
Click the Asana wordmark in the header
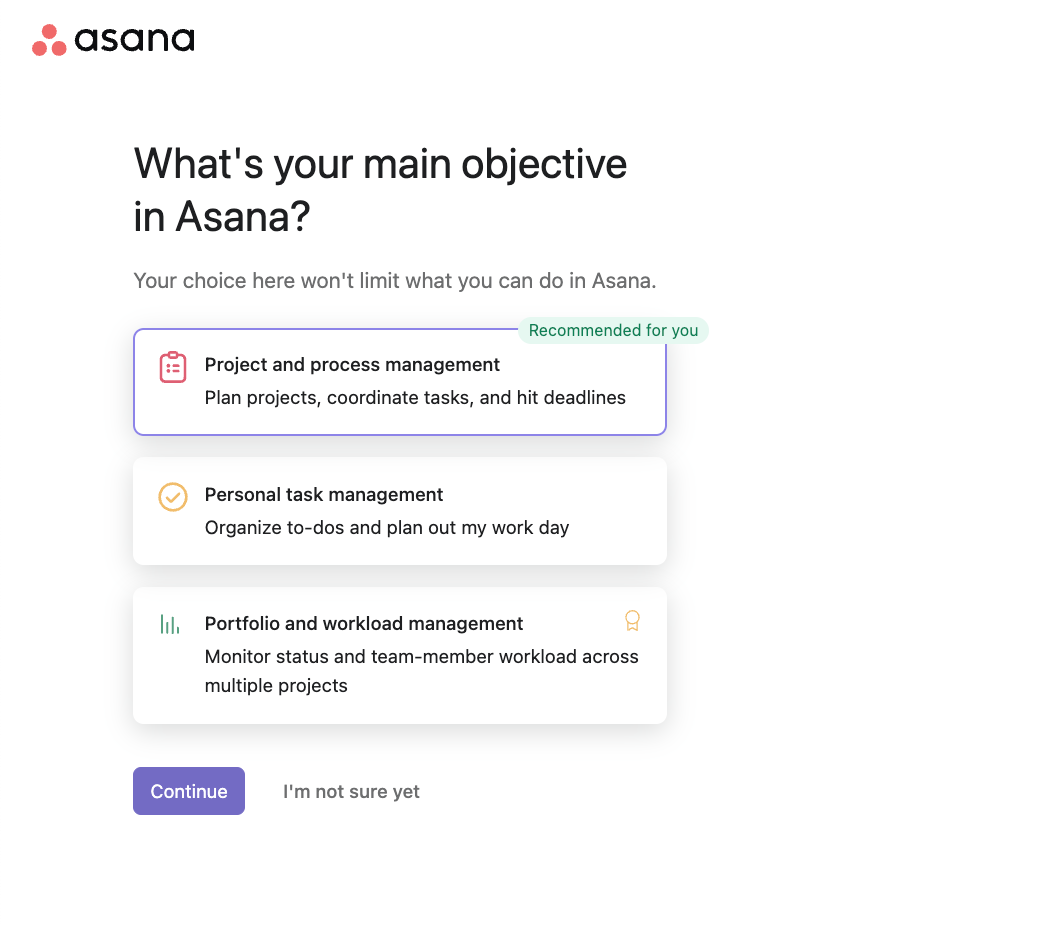coord(133,39)
